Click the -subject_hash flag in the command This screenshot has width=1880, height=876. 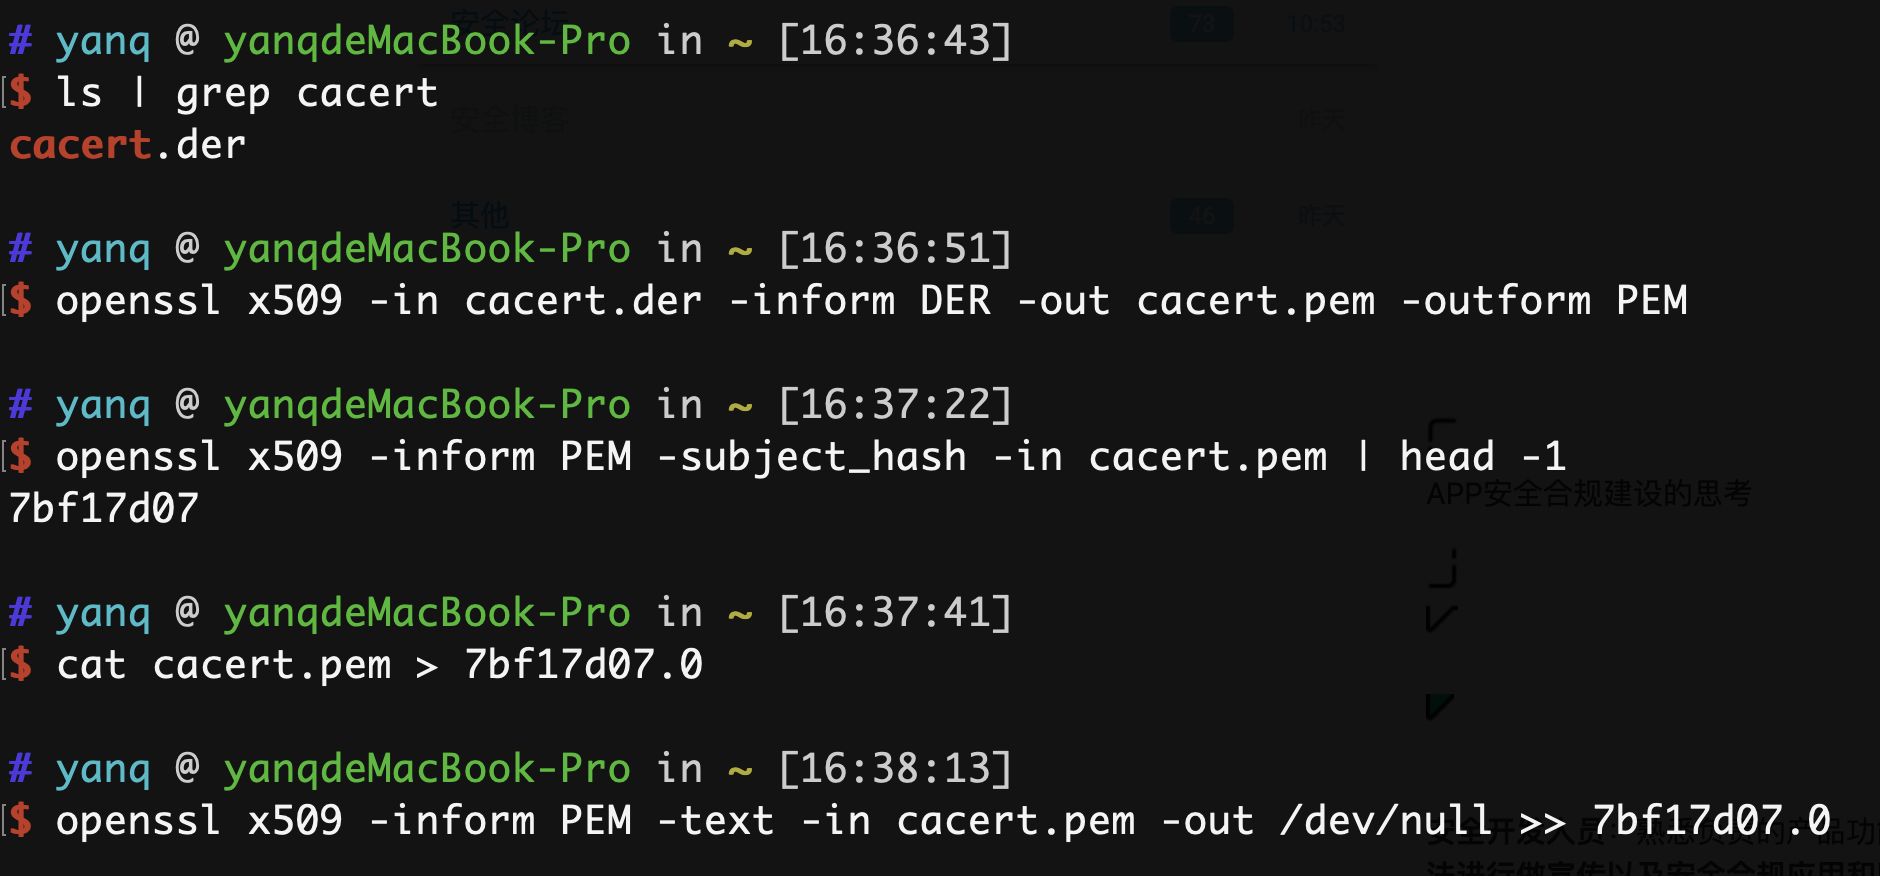click(x=812, y=457)
